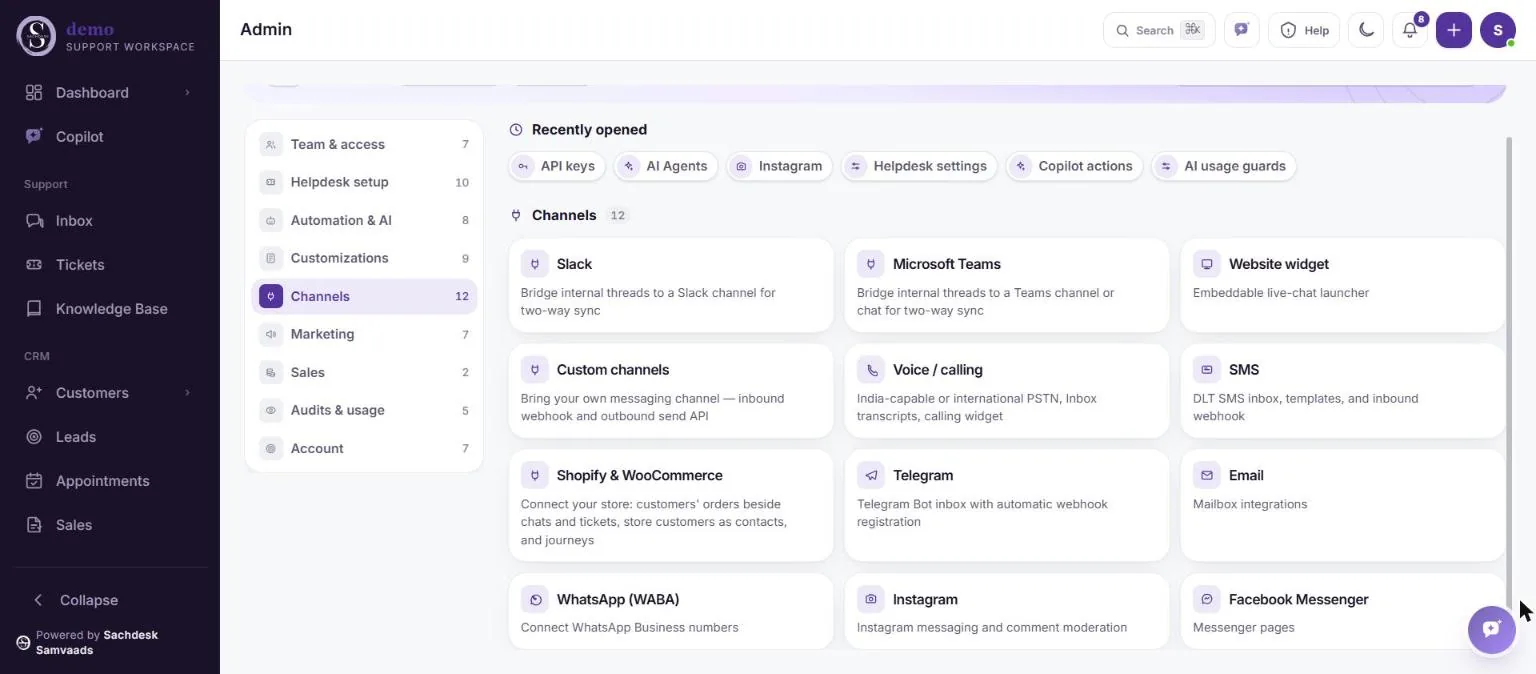Open notifications bell icon

1410,30
